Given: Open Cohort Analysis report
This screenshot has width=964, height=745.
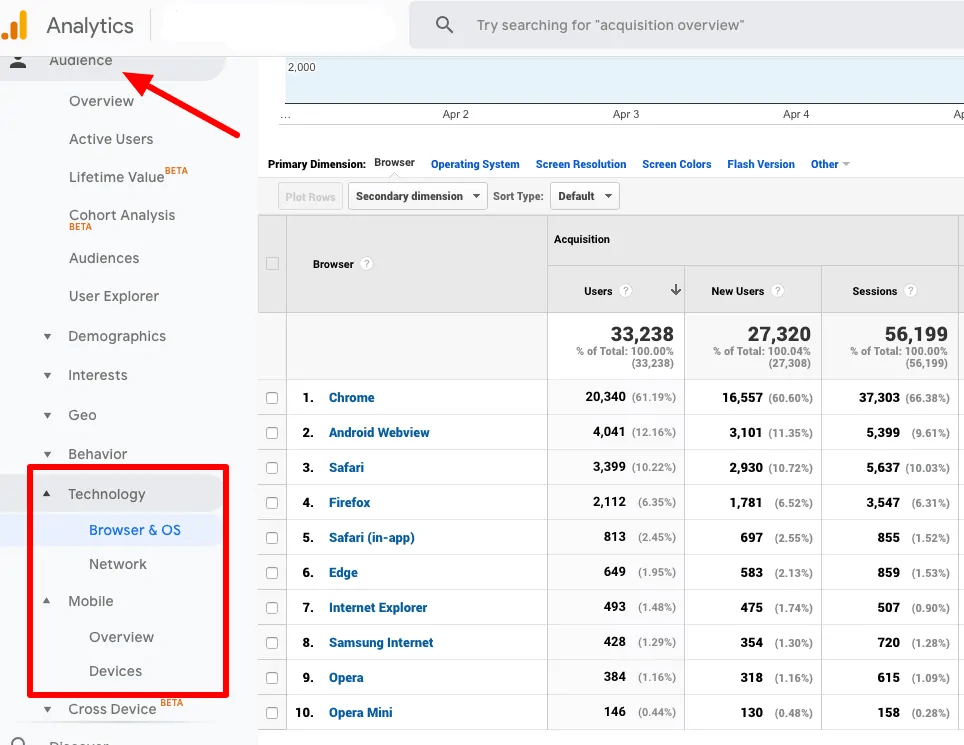Looking at the screenshot, I should tap(122, 215).
